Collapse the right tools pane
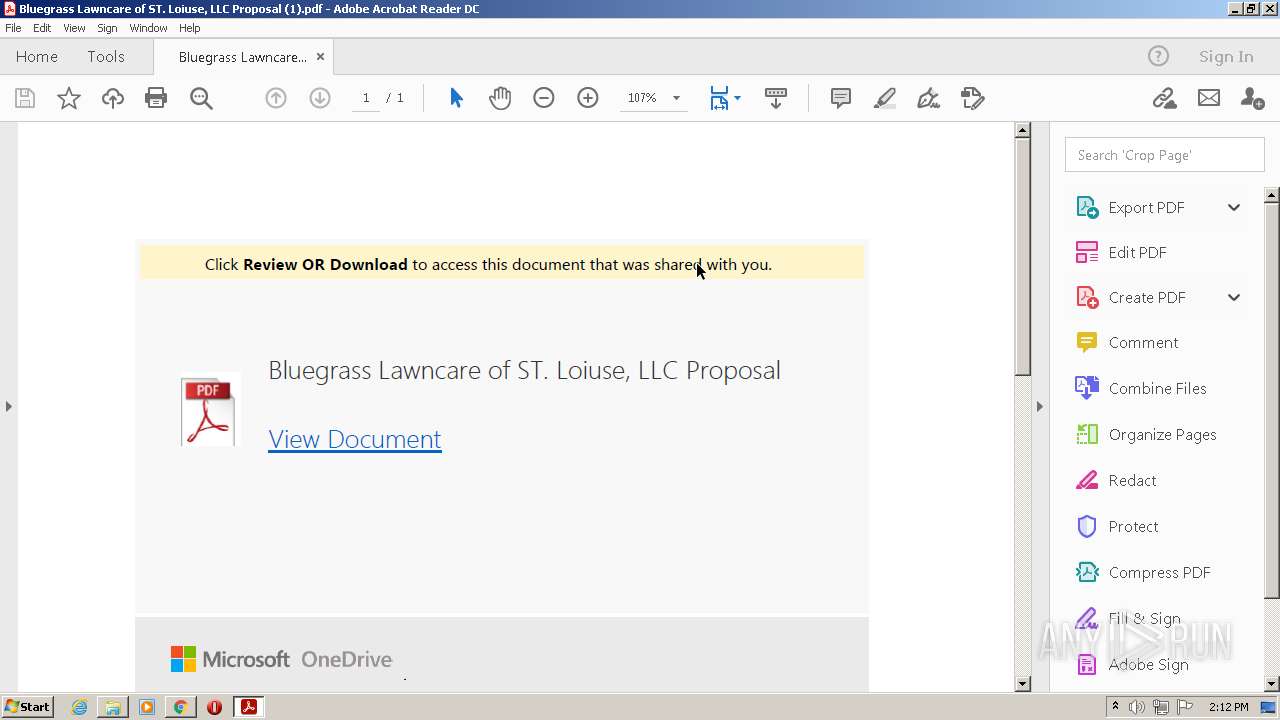The image size is (1280, 720). click(x=1039, y=406)
